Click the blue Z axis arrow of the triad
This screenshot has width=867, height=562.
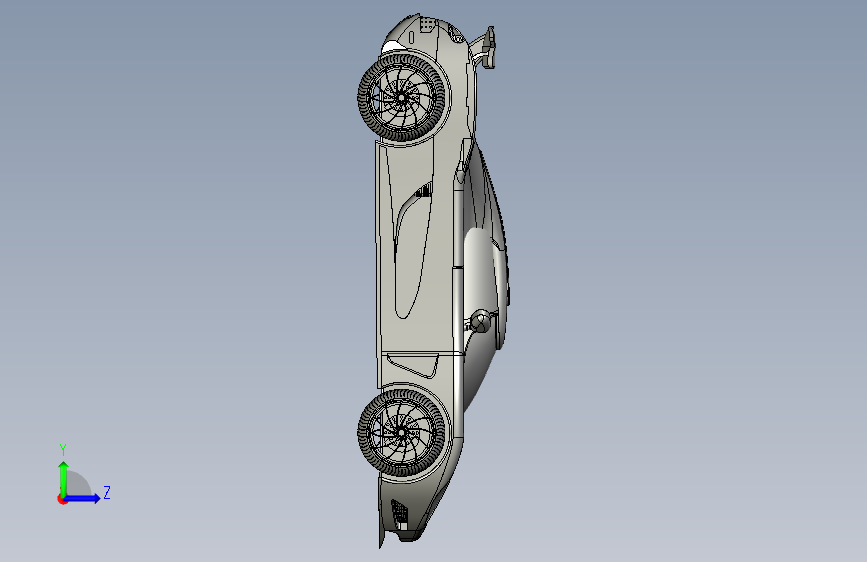click(82, 498)
